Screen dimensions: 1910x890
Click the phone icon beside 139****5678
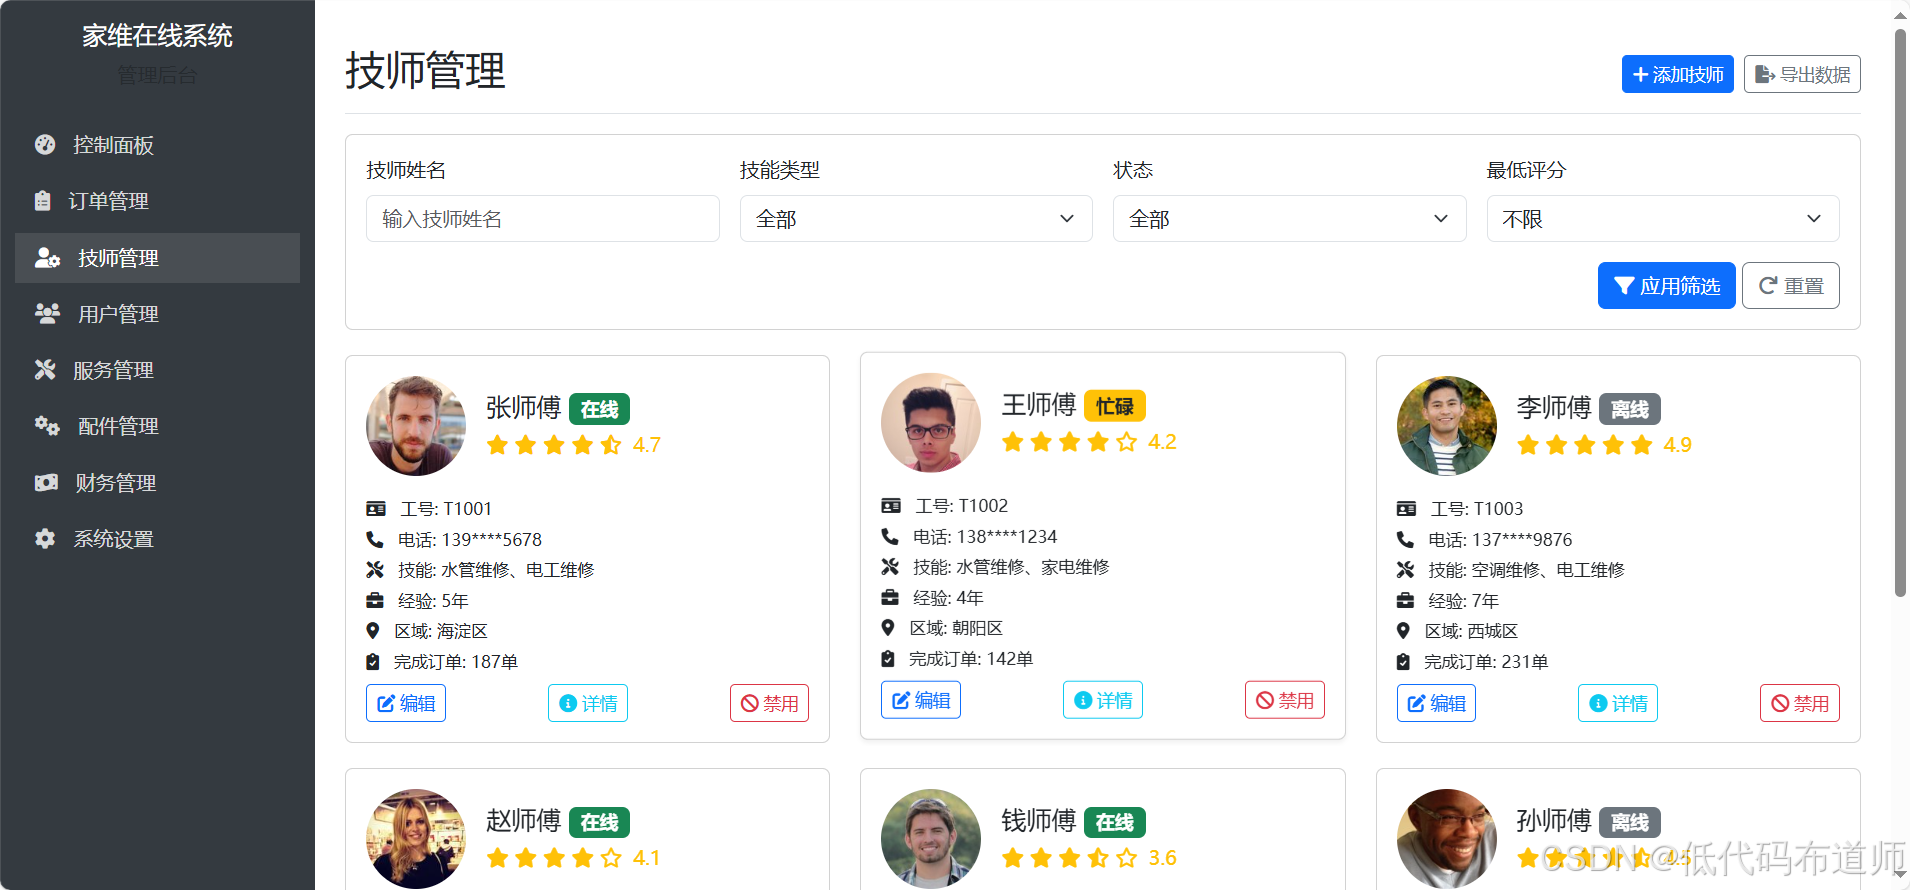pyautogui.click(x=375, y=539)
